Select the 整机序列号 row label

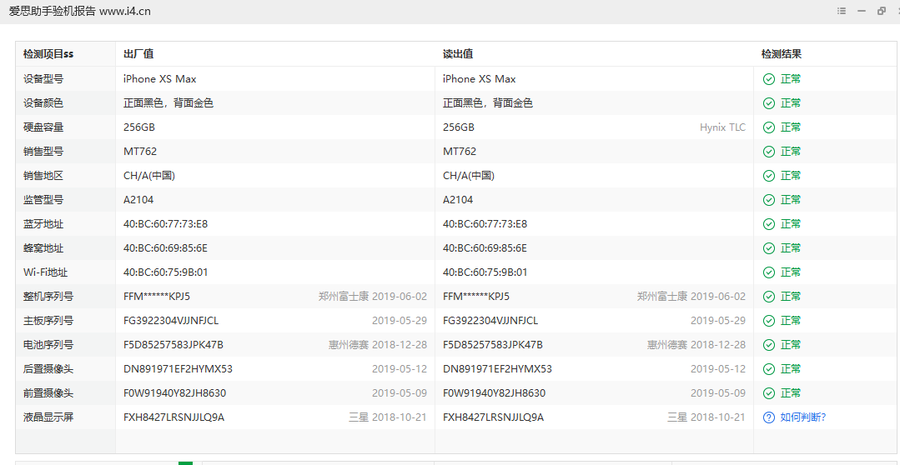(x=48, y=297)
